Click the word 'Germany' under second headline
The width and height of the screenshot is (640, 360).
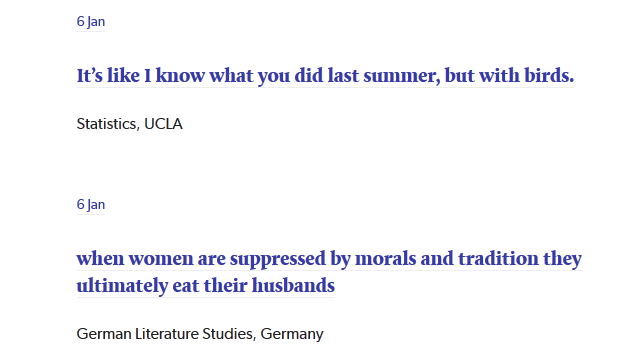pos(292,334)
